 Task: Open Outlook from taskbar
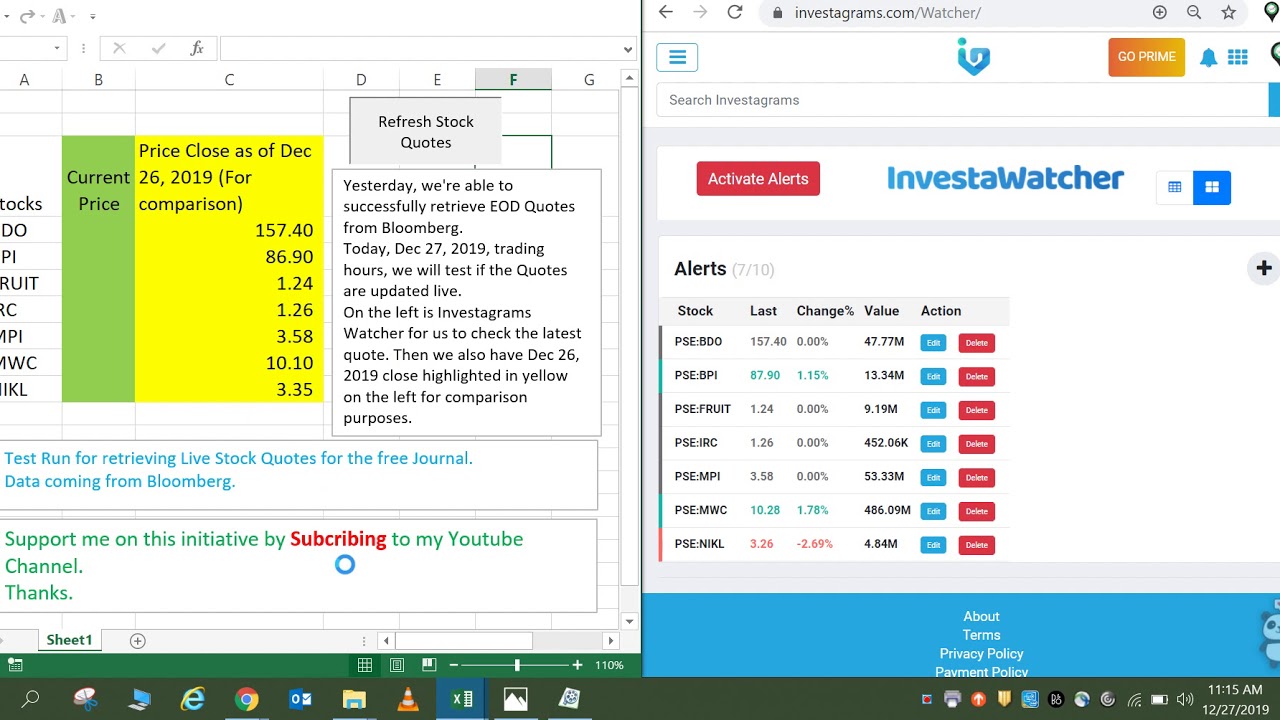[x=300, y=699]
